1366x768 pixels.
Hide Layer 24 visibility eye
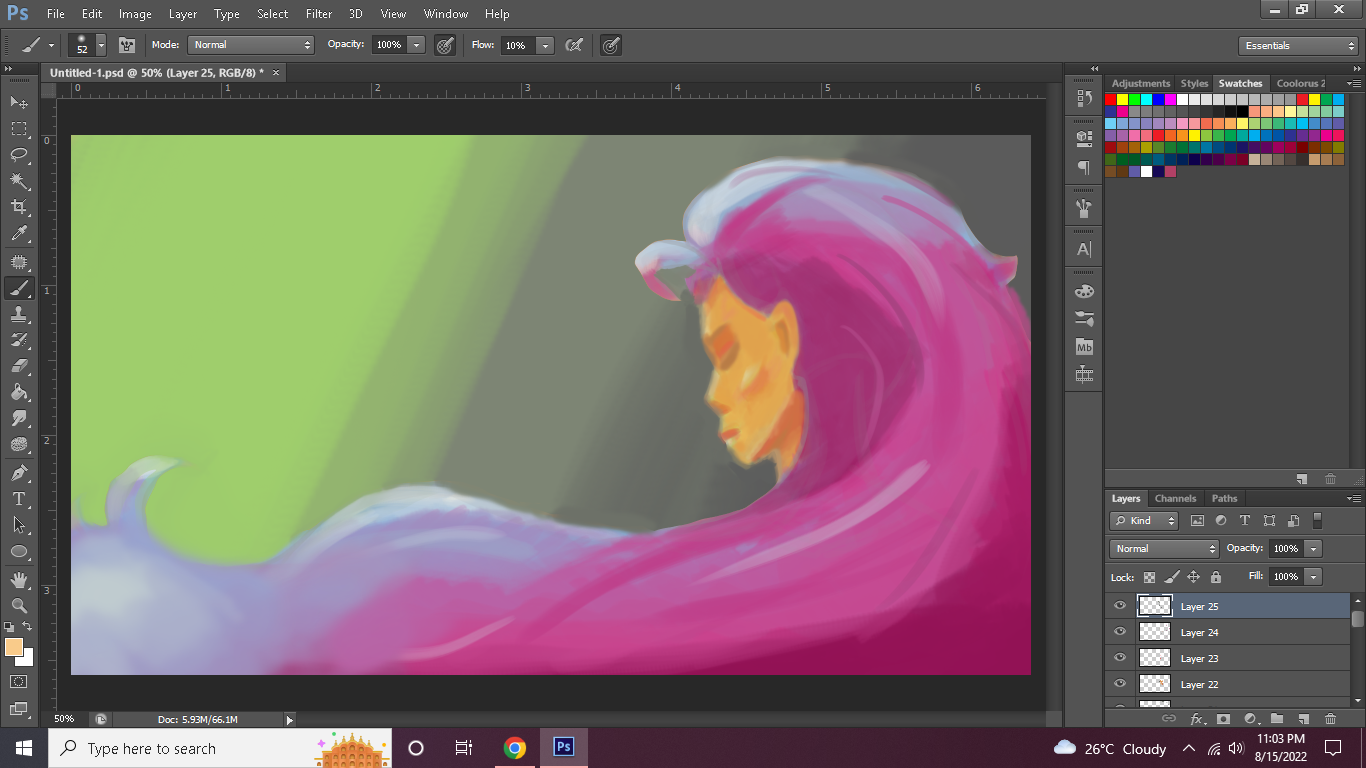pyautogui.click(x=1120, y=632)
